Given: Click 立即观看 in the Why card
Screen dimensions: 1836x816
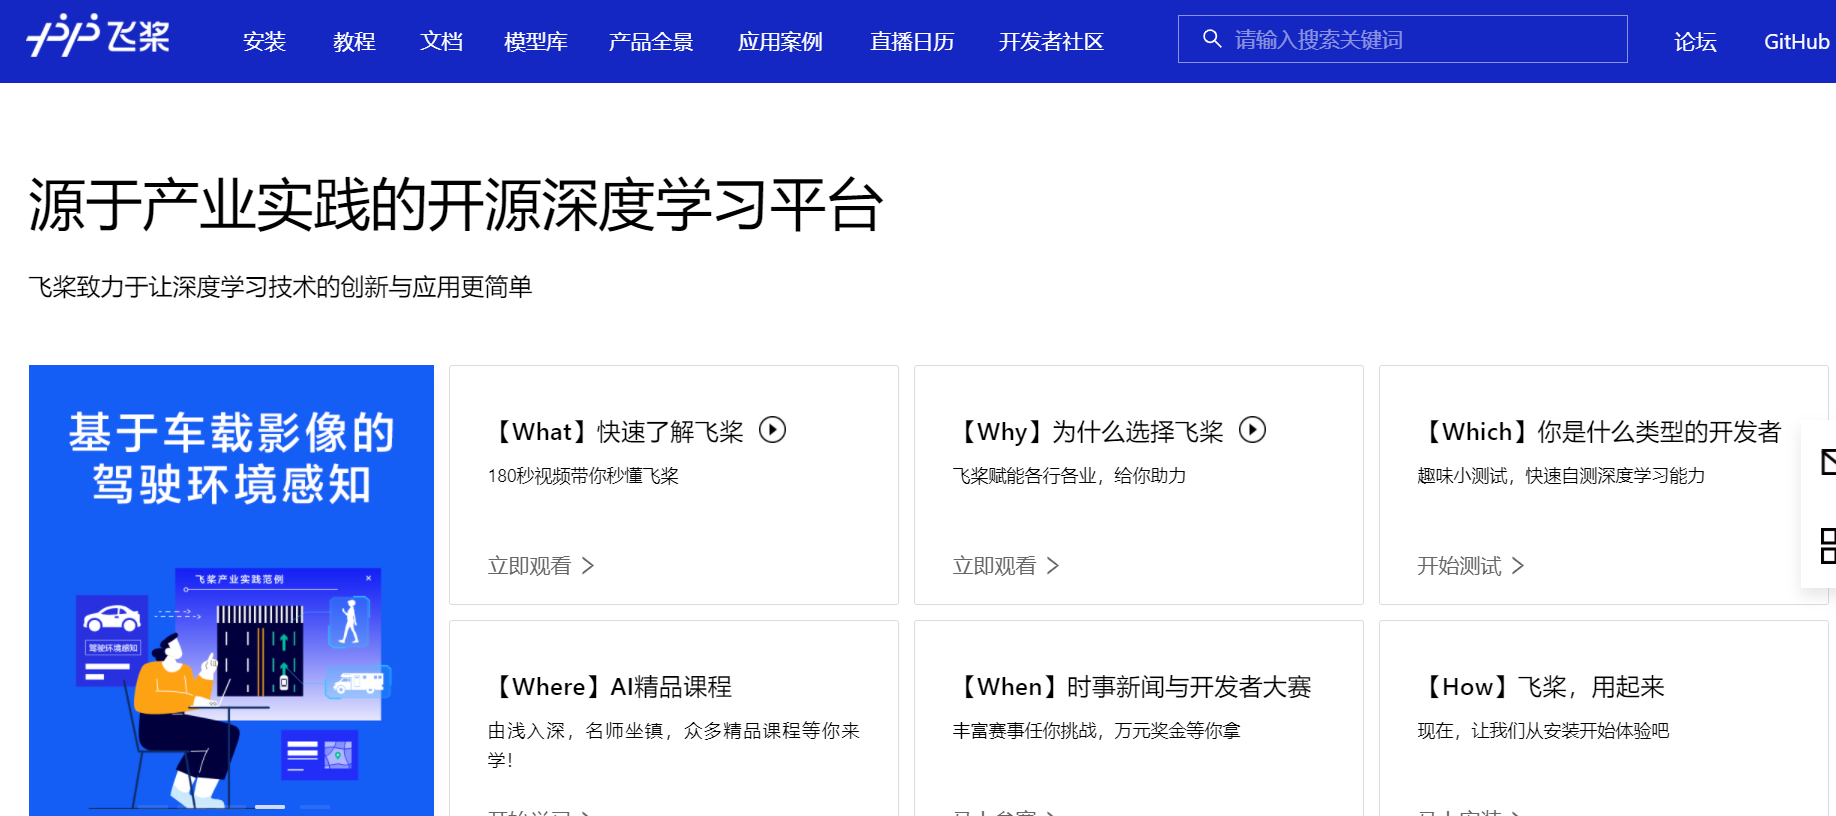Looking at the screenshot, I should click(x=994, y=566).
